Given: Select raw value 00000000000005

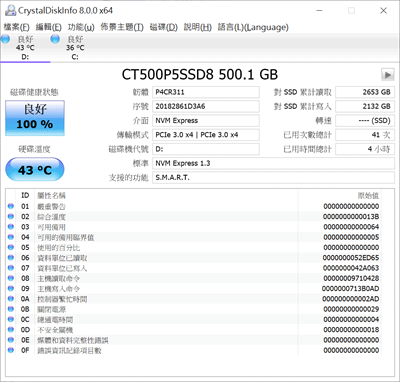Looking at the screenshot, I should tap(351, 237).
